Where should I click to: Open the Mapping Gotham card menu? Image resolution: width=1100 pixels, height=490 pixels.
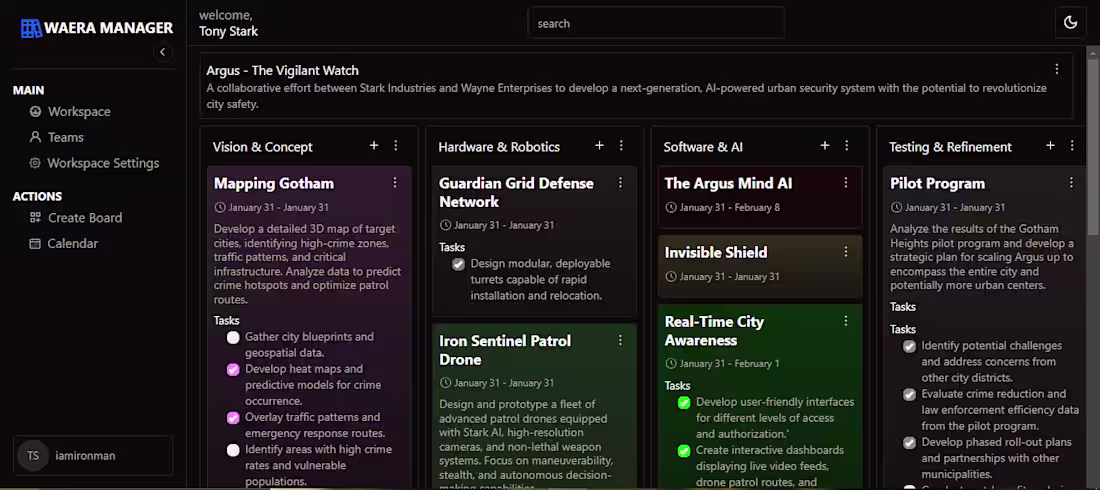click(395, 183)
